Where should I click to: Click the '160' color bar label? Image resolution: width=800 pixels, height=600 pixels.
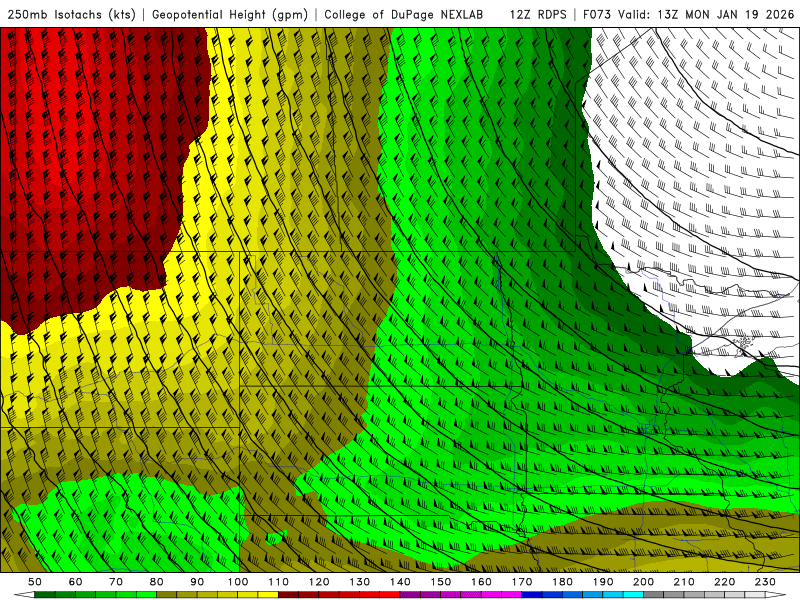(481, 582)
